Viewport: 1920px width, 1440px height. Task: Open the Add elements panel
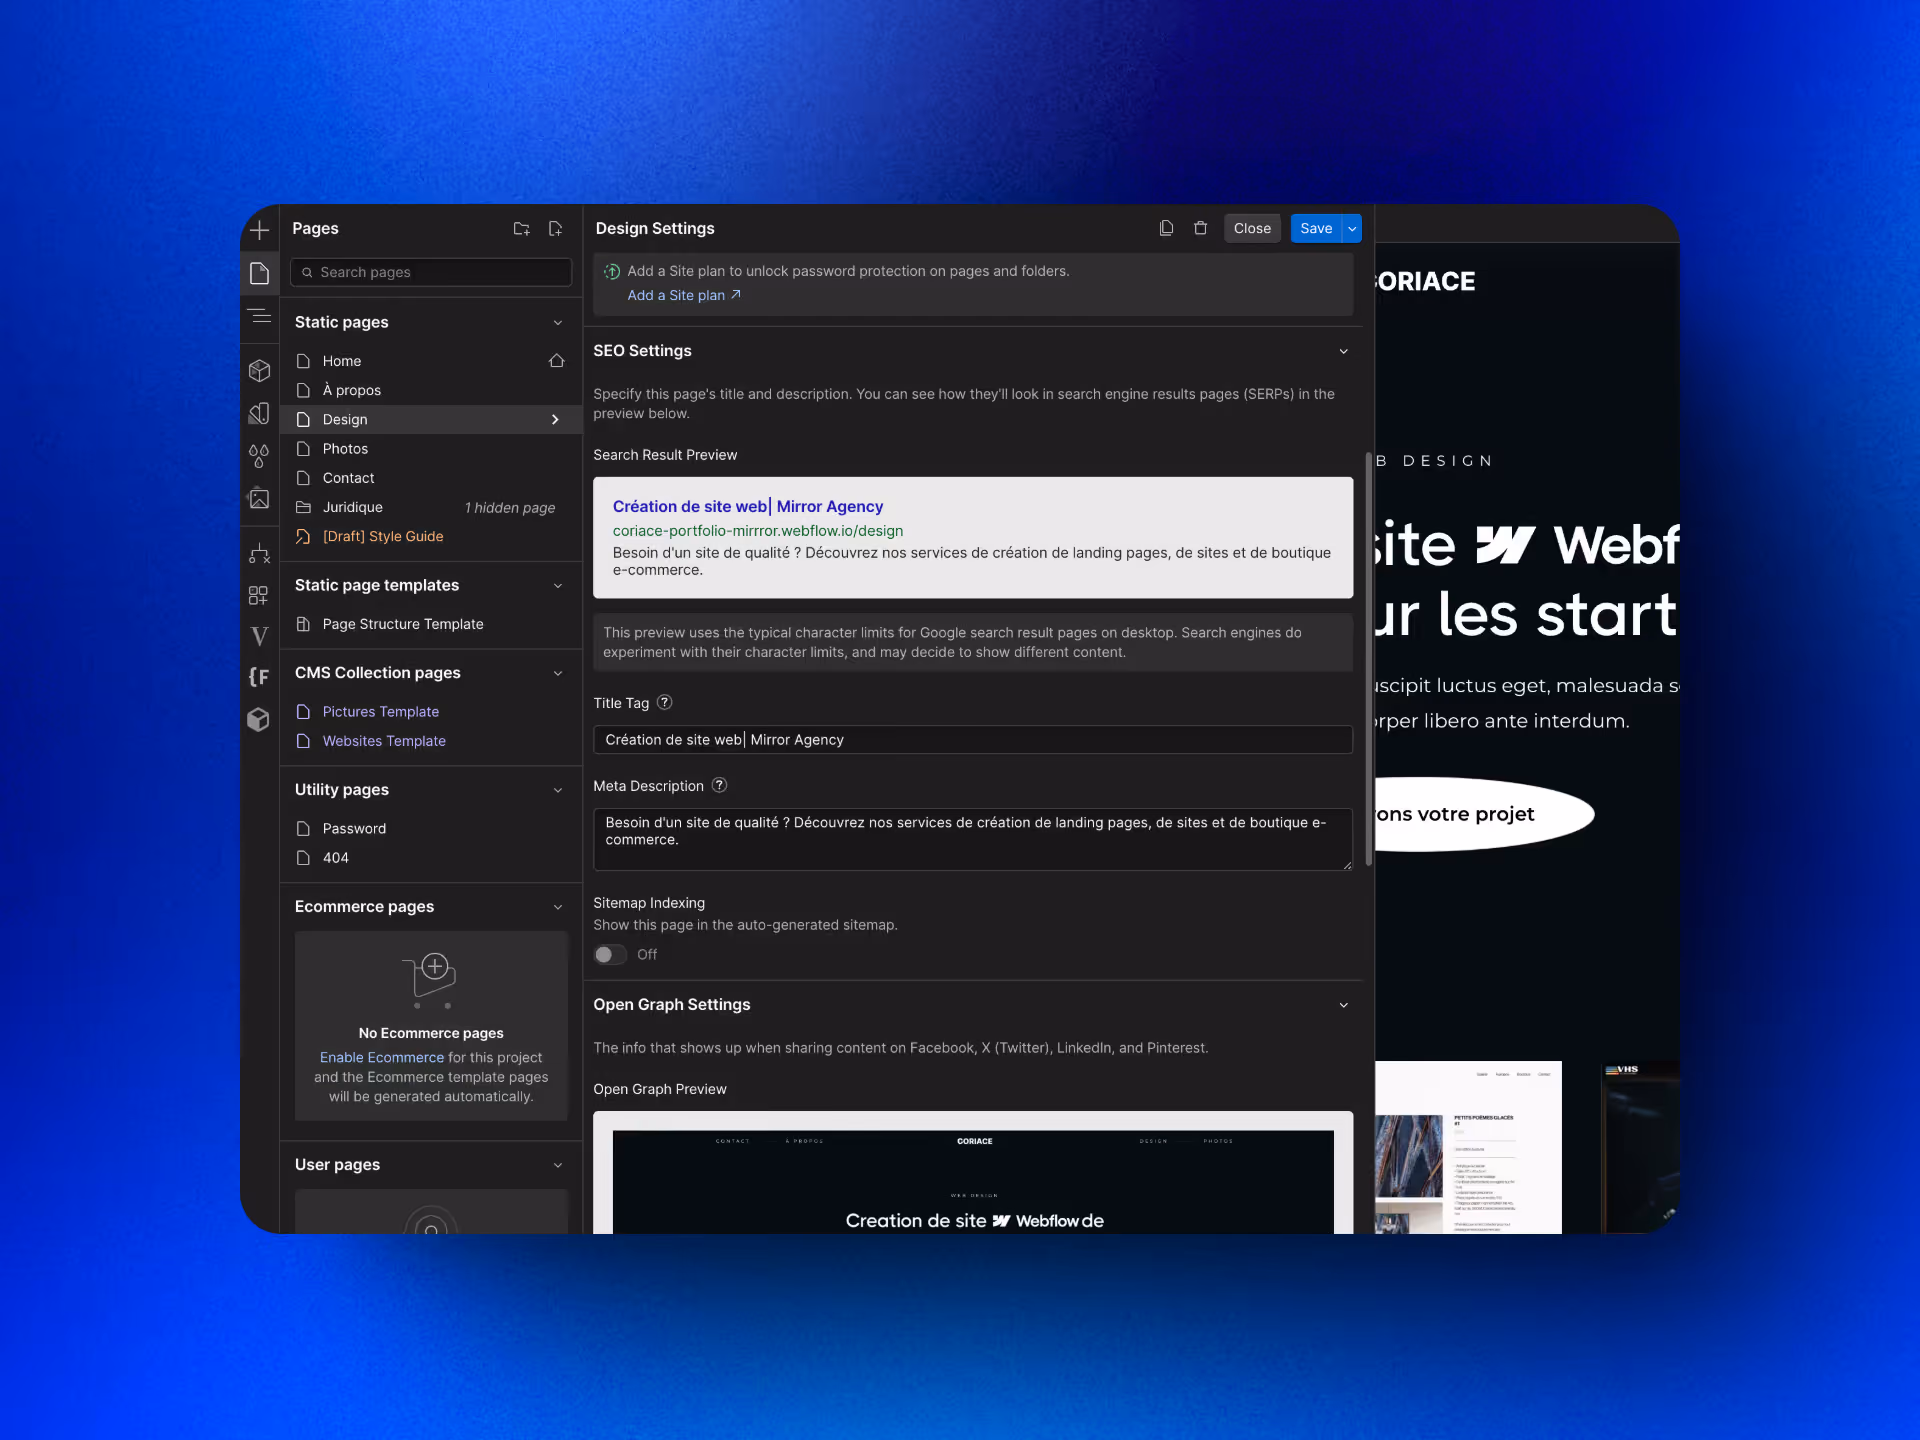[259, 229]
